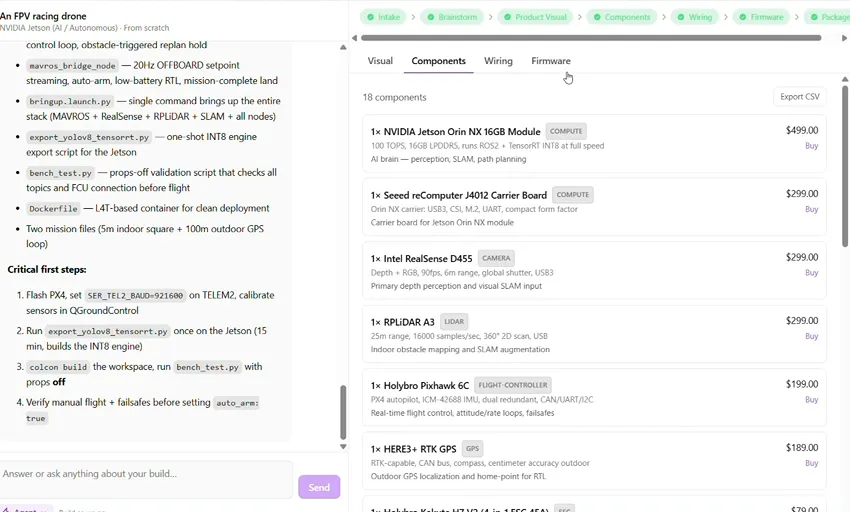
Task: Click the green check icon on Product Visual
Action: [507, 17]
